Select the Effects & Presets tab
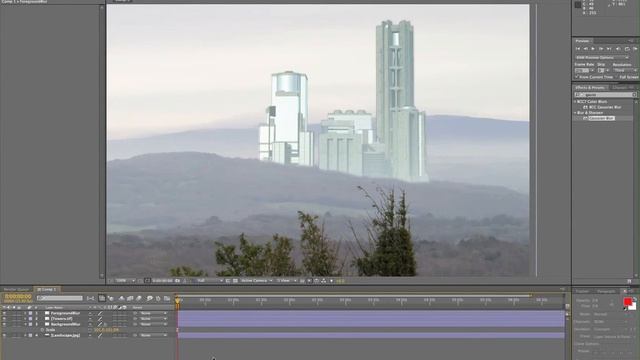 click(590, 87)
